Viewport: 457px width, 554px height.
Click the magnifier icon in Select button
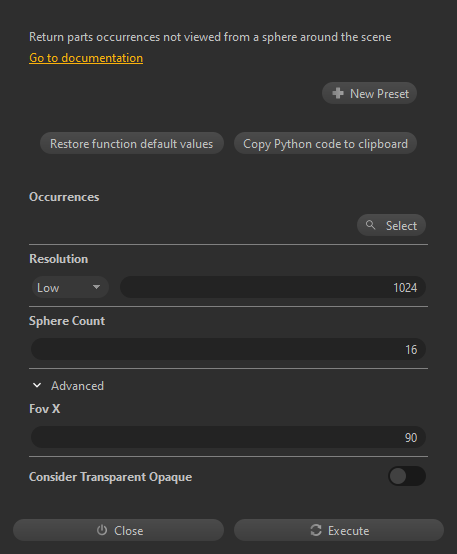(370, 225)
